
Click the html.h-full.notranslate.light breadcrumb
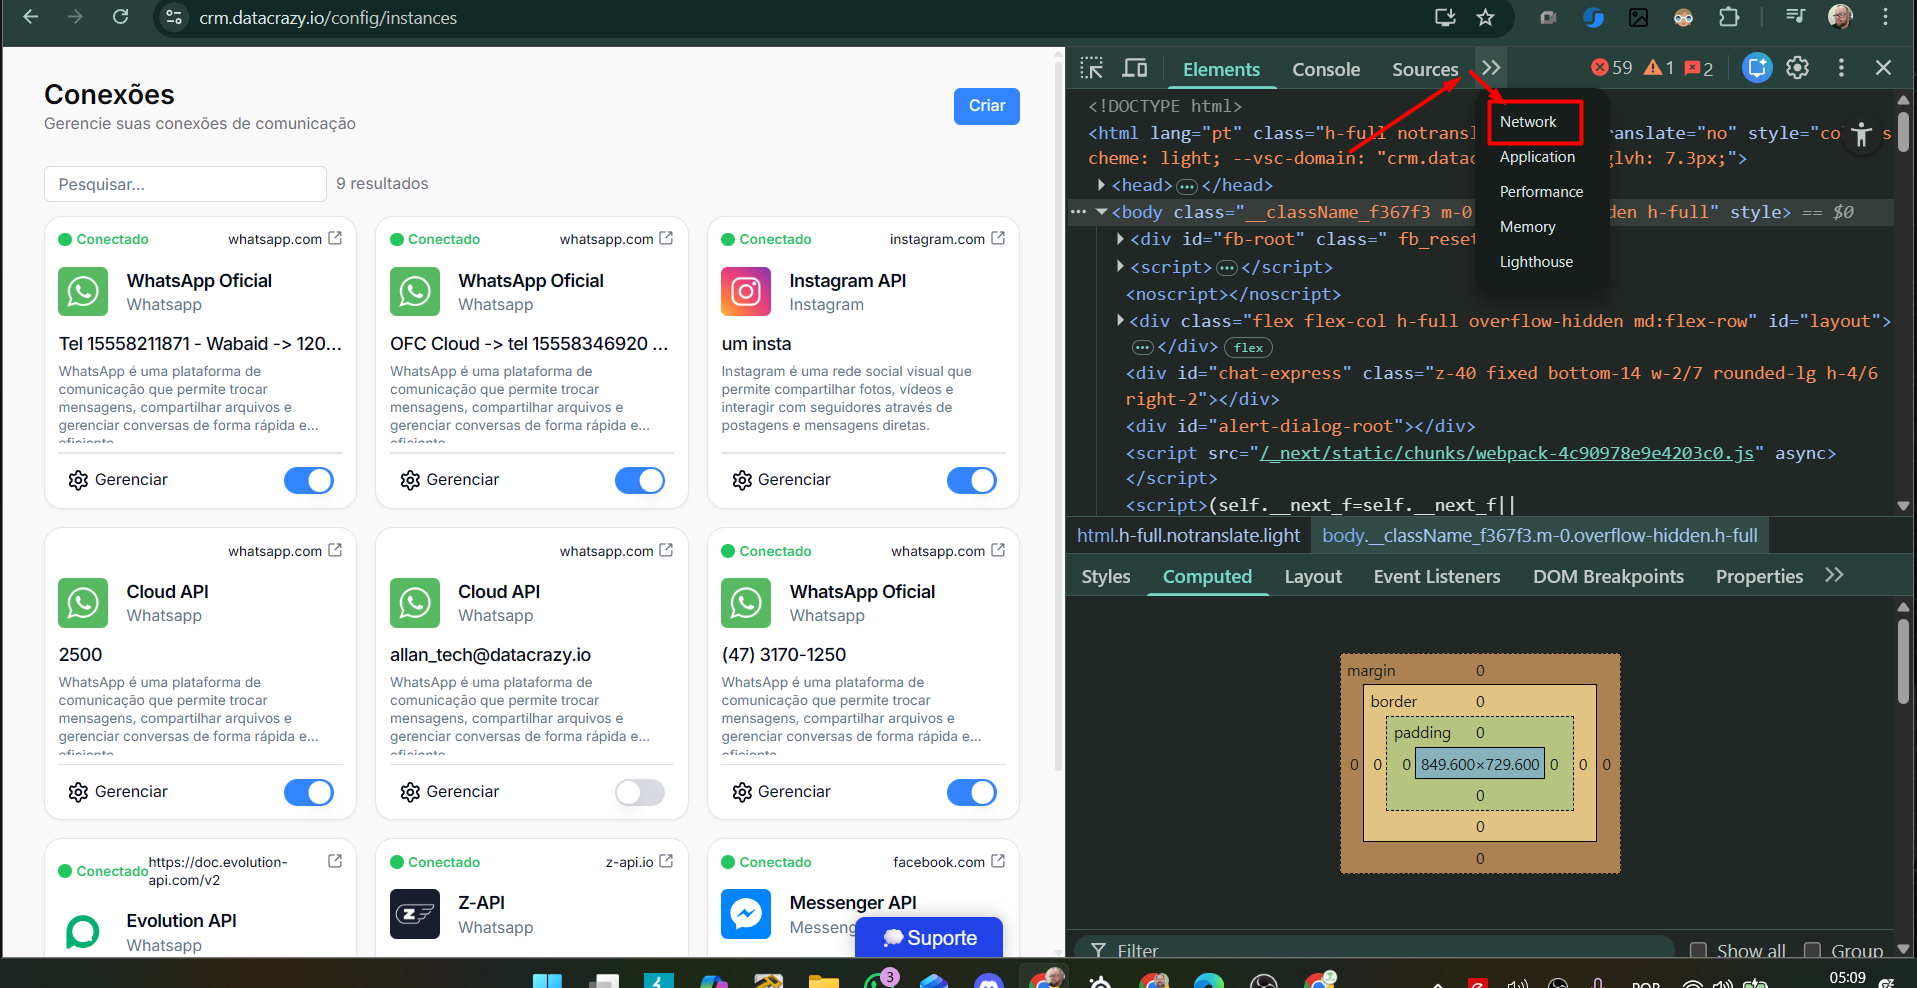pos(1188,536)
